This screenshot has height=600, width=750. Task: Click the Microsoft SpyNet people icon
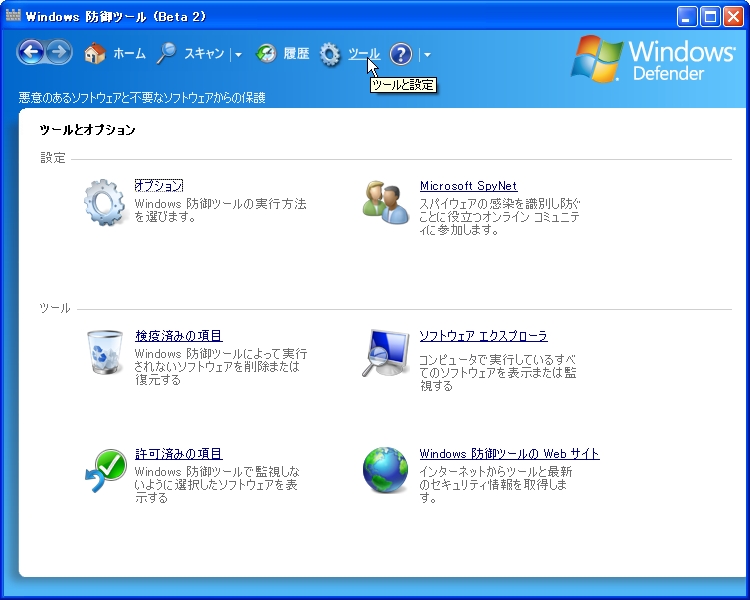tap(386, 203)
